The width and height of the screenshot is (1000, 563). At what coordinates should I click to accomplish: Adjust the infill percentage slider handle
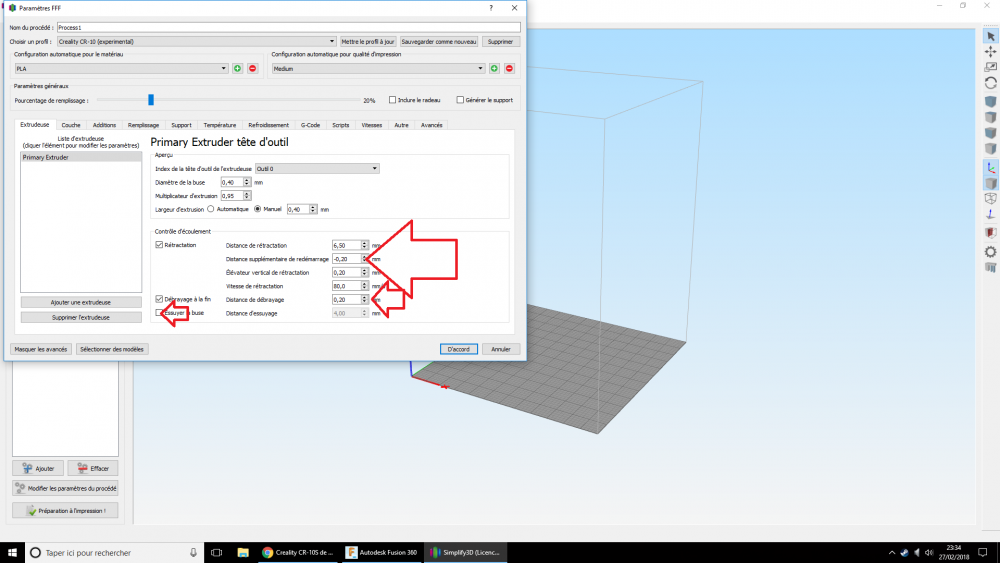151,100
